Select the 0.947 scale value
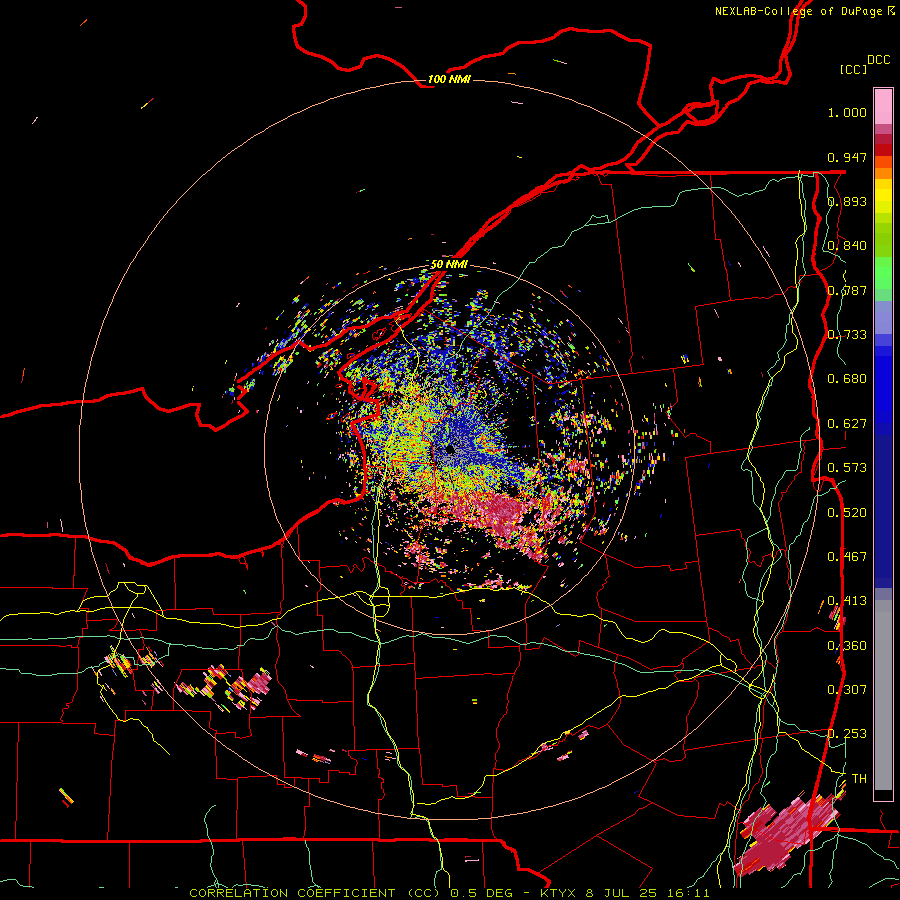The width and height of the screenshot is (900, 900). pyautogui.click(x=847, y=157)
